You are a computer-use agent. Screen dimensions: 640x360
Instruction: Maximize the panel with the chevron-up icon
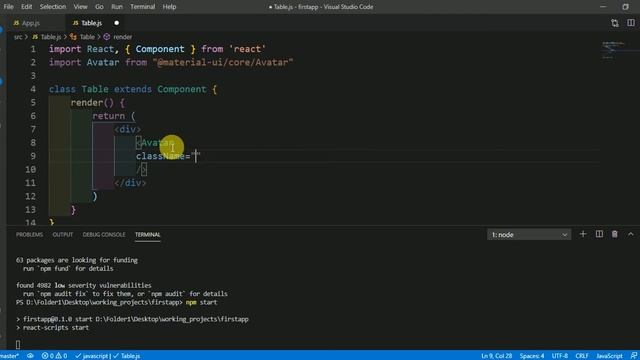pos(631,234)
